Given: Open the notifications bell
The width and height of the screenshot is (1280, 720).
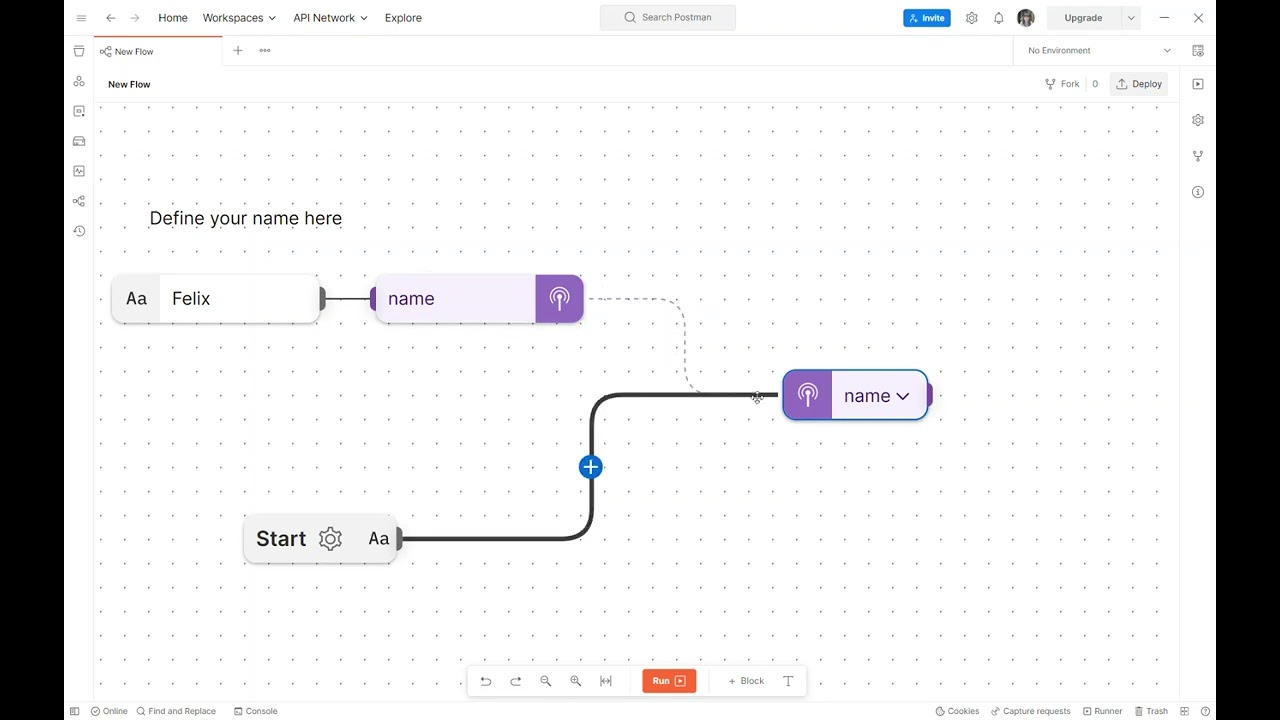Looking at the screenshot, I should [999, 18].
